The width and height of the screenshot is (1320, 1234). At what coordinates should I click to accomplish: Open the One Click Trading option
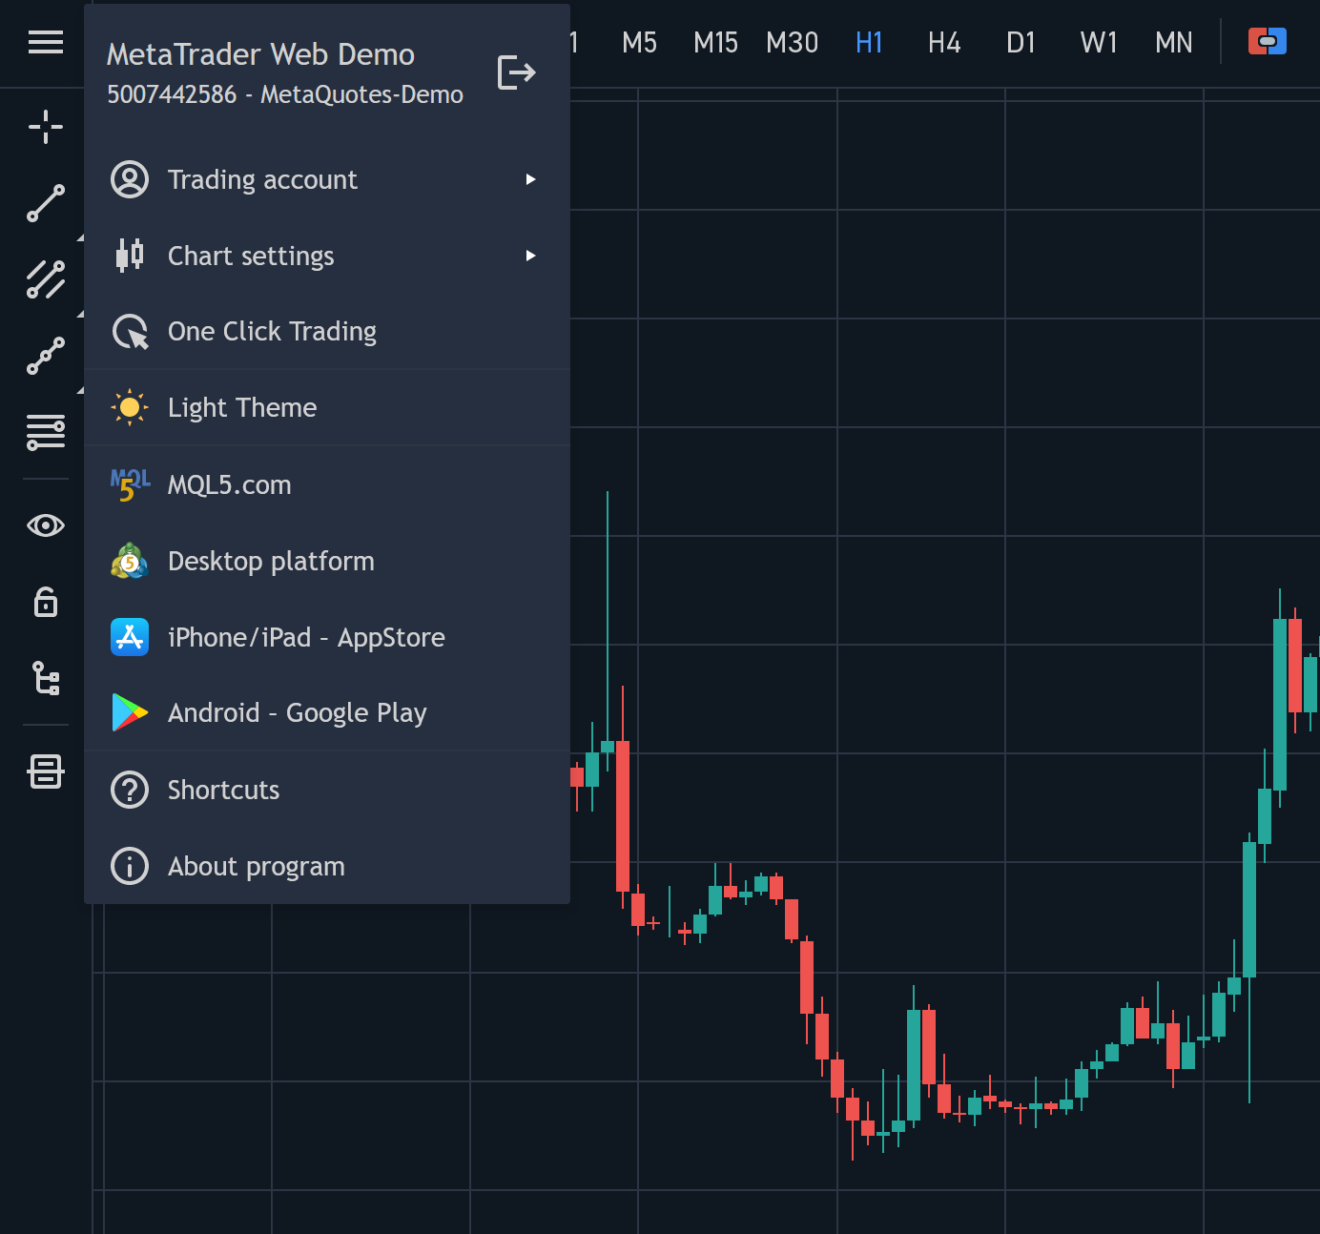[272, 332]
